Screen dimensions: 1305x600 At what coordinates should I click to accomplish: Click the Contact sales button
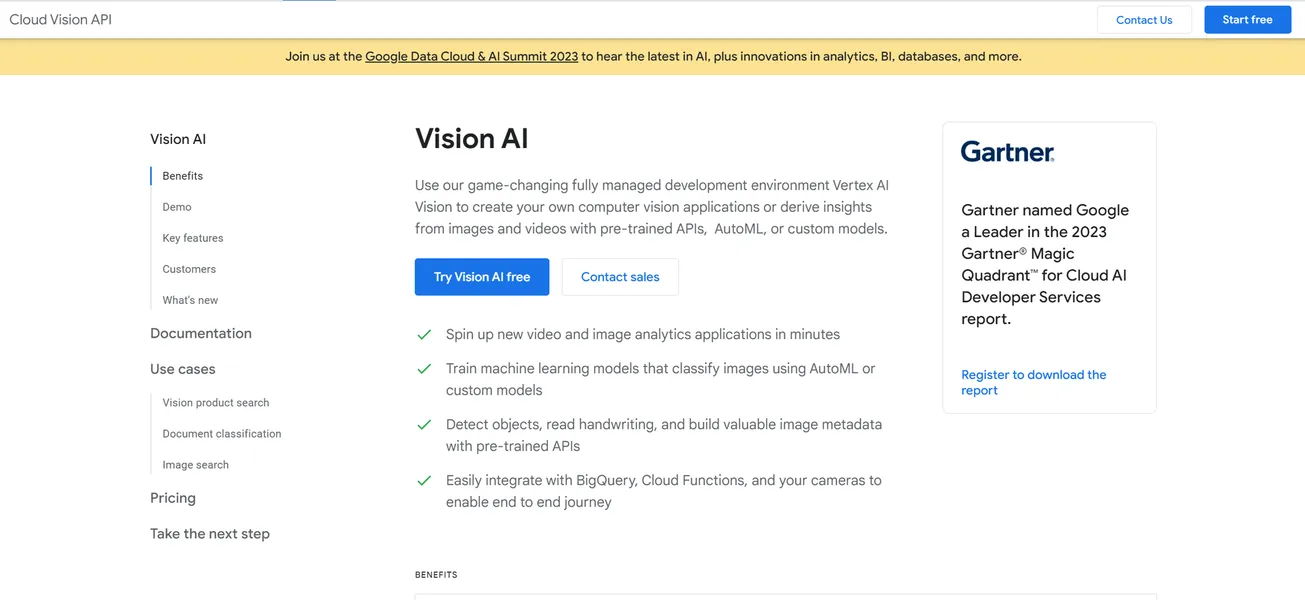(620, 277)
